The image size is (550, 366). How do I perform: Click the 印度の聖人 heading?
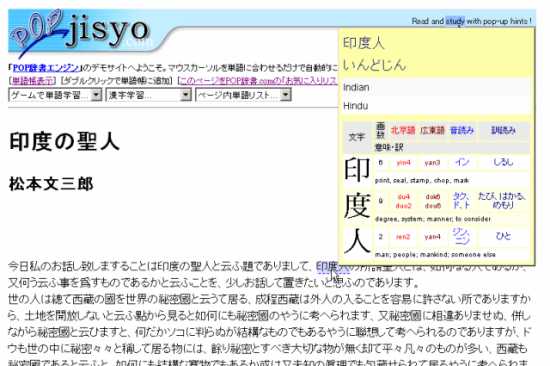(x=64, y=141)
